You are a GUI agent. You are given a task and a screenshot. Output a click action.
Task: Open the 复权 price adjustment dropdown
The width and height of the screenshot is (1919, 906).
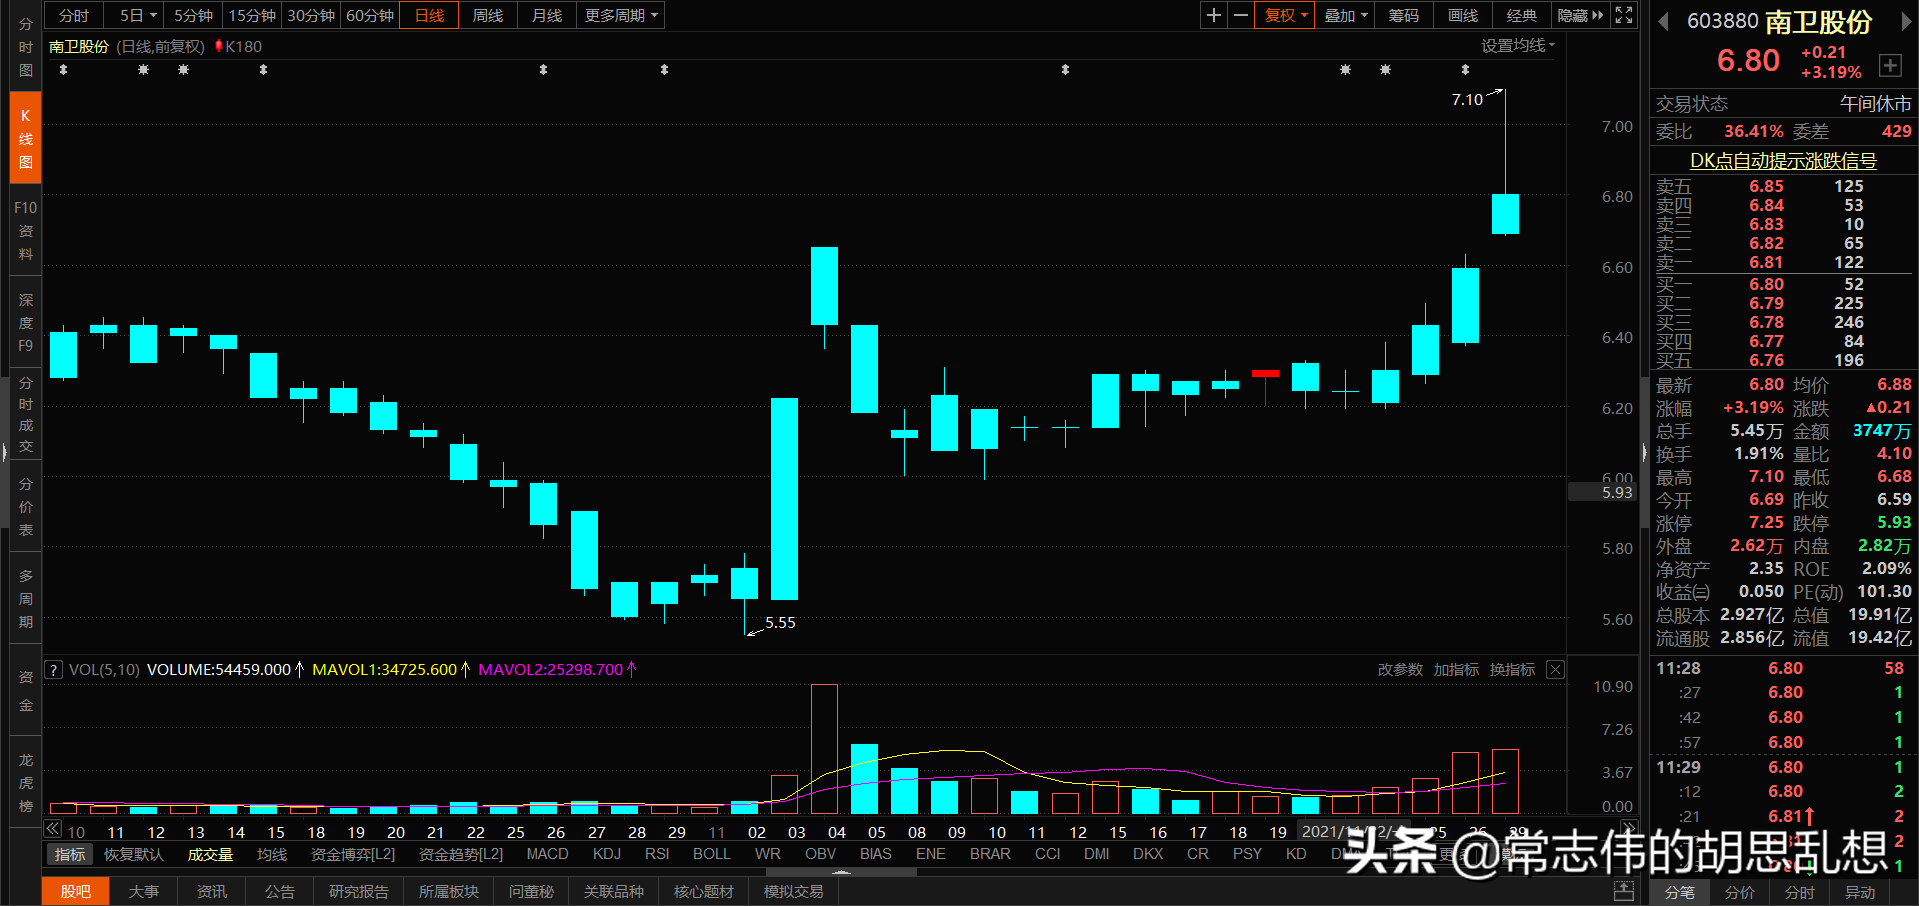1283,15
